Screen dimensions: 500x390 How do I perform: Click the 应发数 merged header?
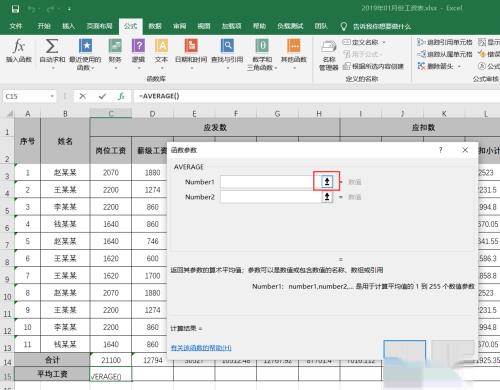(x=215, y=127)
